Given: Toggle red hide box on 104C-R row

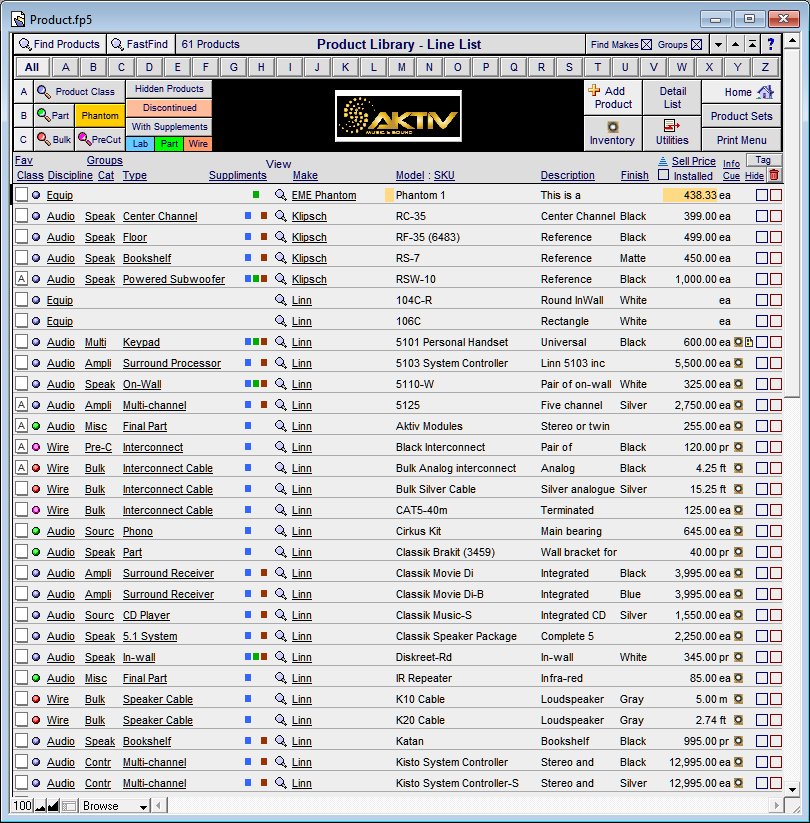Looking at the screenshot, I should (x=776, y=300).
